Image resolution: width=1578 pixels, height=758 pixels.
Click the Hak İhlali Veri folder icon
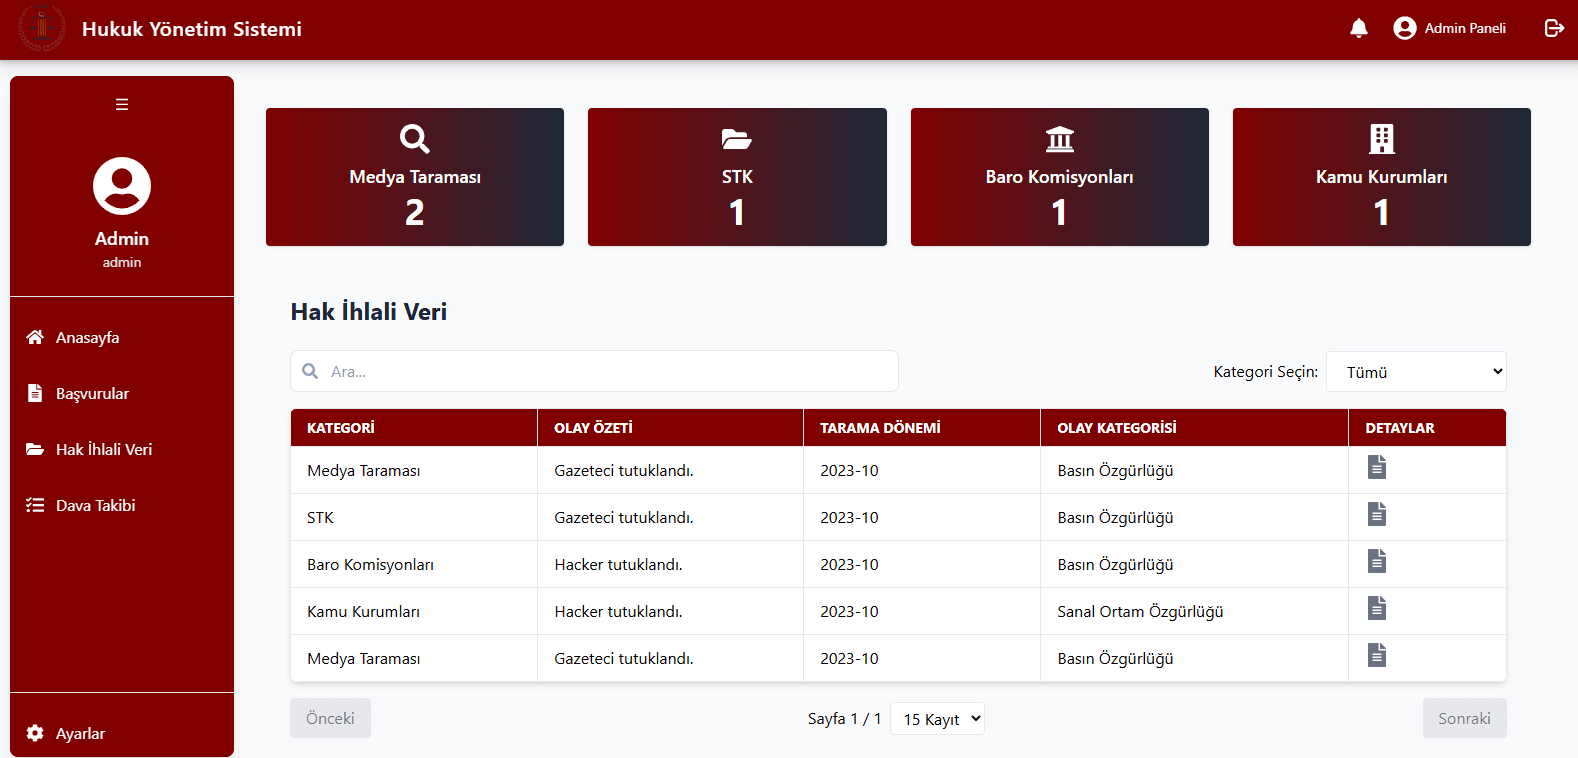35,449
